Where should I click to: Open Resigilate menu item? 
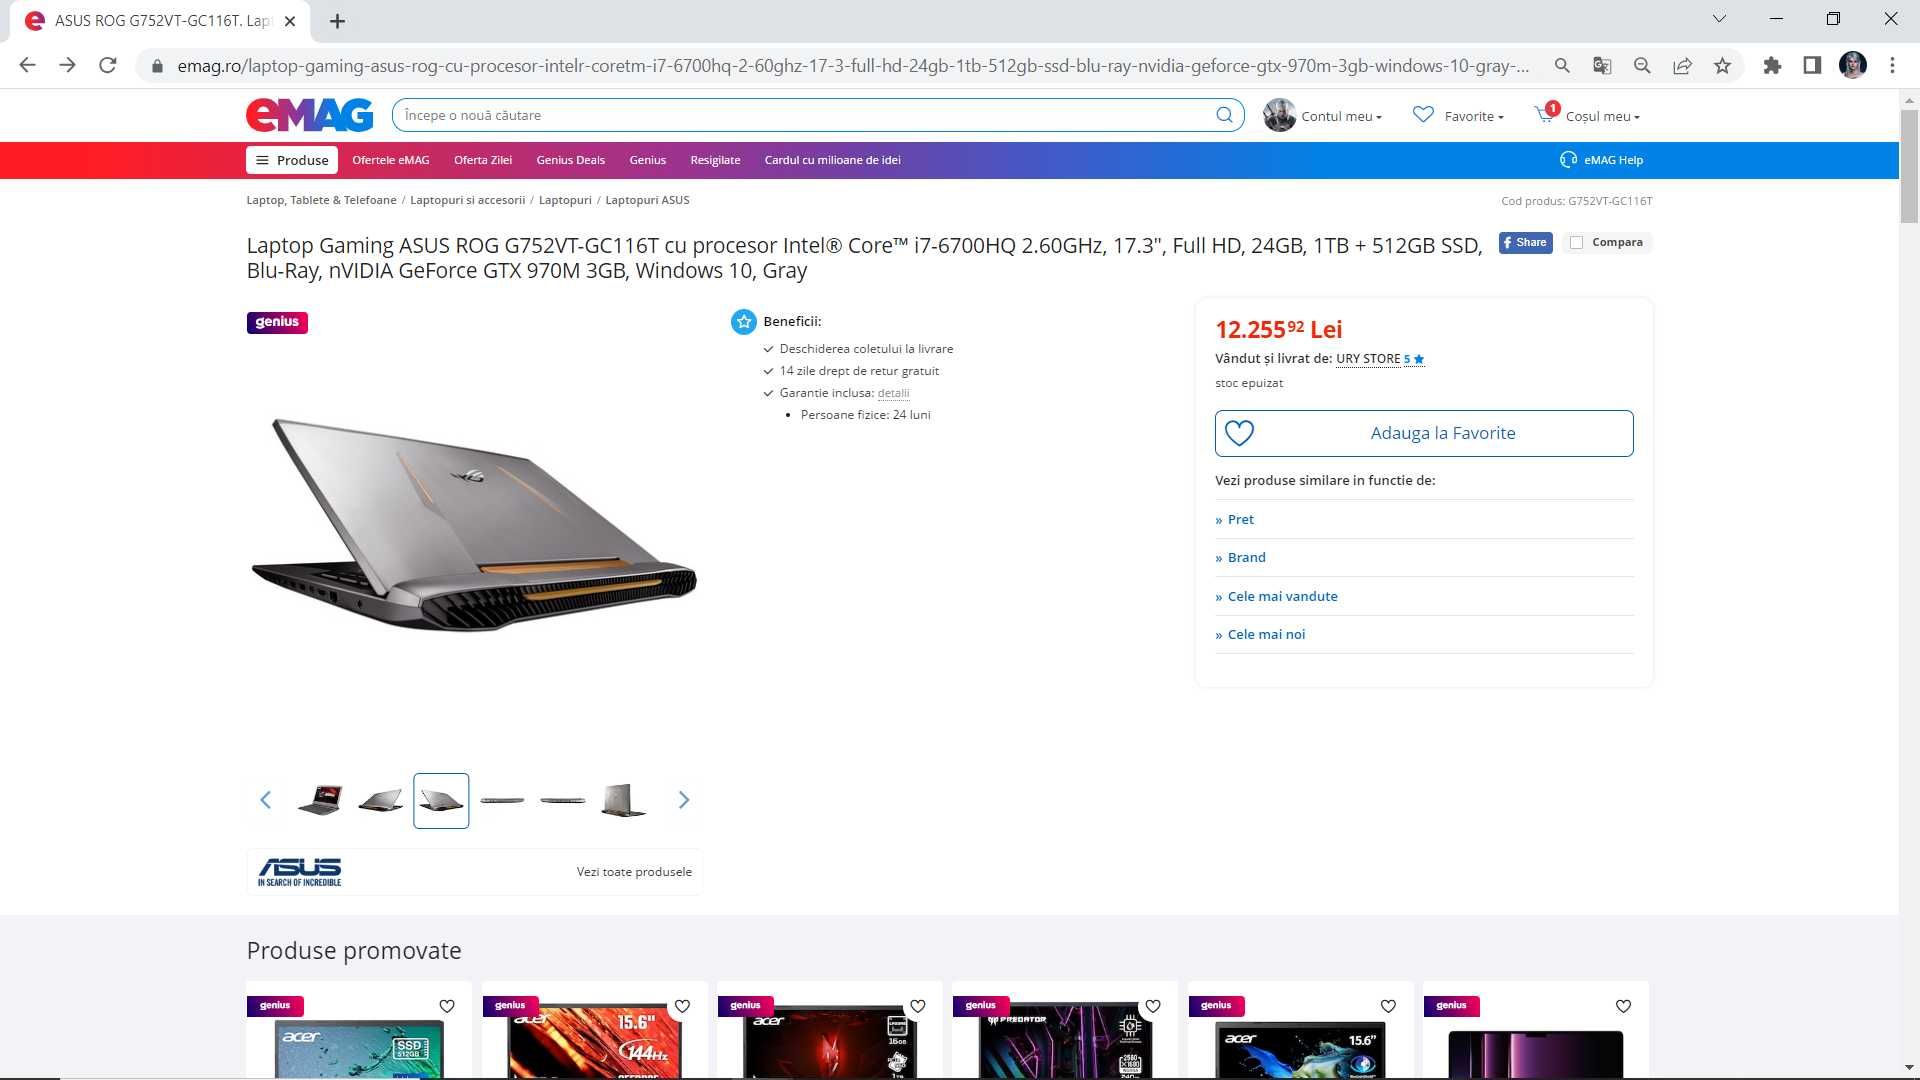[x=715, y=160]
